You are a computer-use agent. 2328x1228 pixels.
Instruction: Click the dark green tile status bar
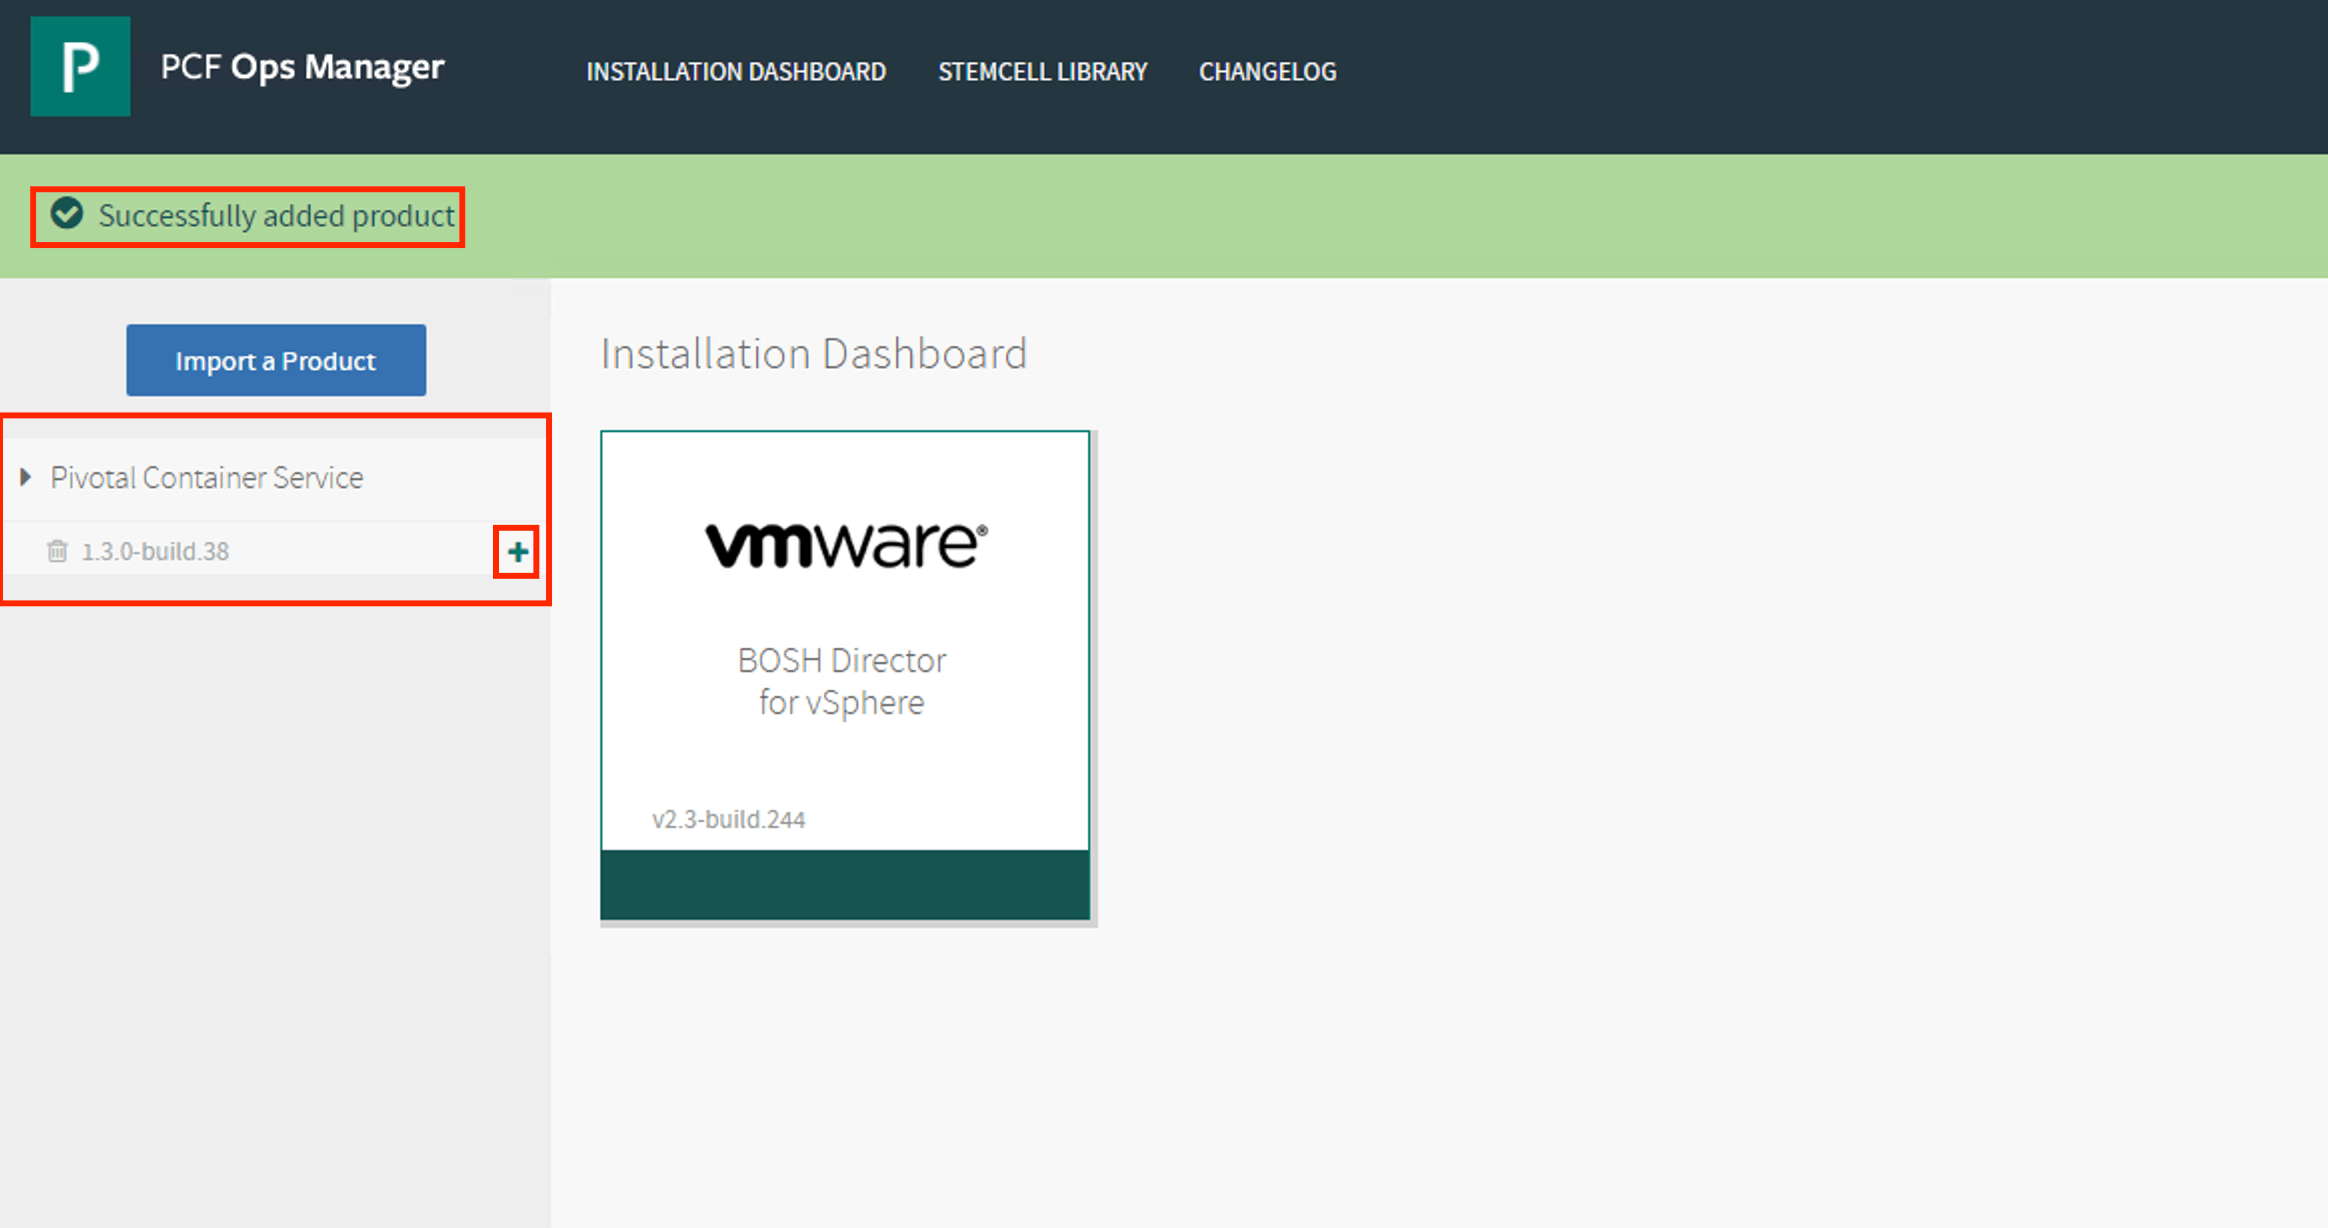[x=845, y=885]
